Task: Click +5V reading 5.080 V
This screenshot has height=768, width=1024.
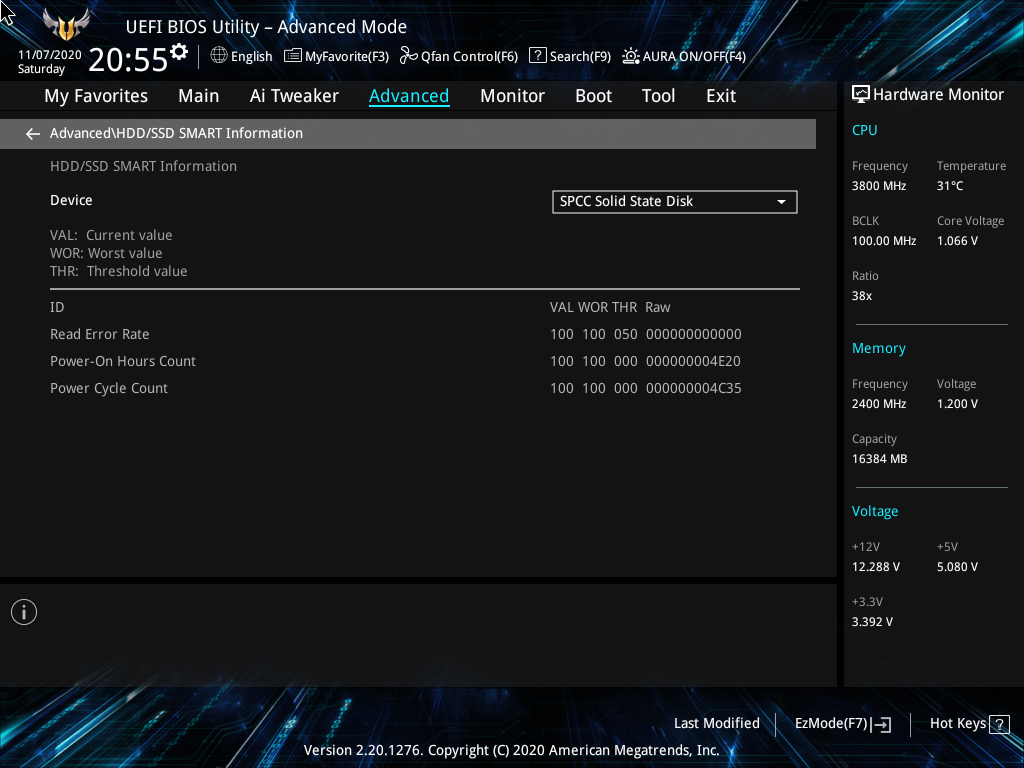Action: [x=957, y=567]
